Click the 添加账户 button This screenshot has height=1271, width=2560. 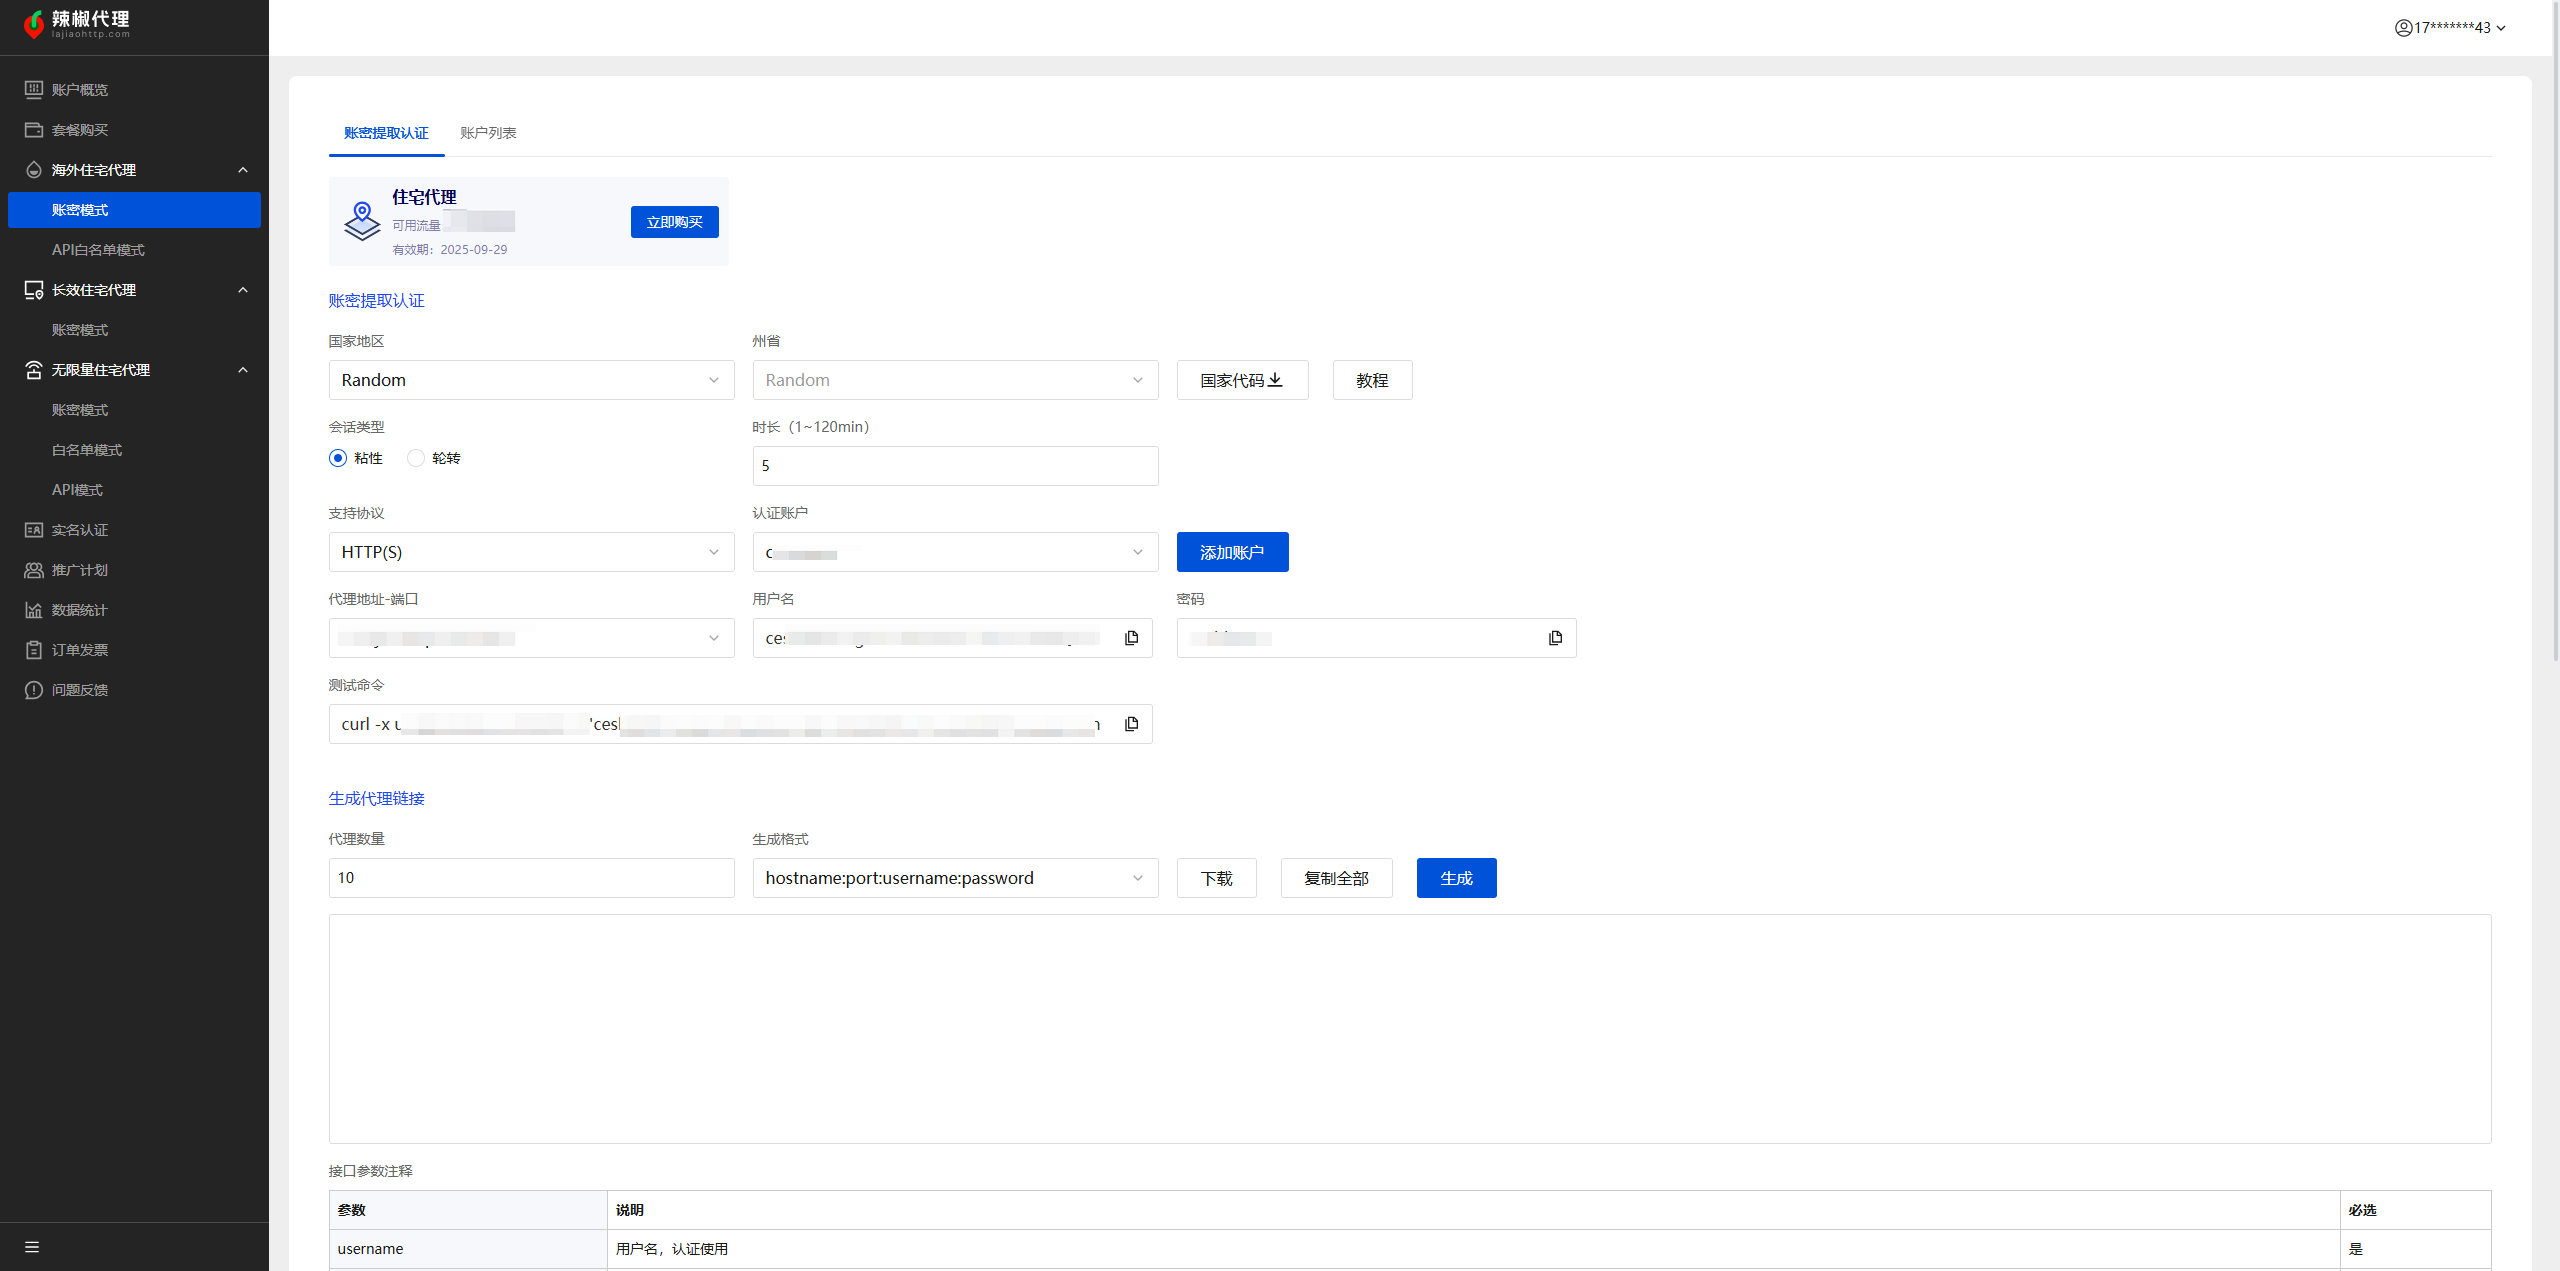(1232, 552)
